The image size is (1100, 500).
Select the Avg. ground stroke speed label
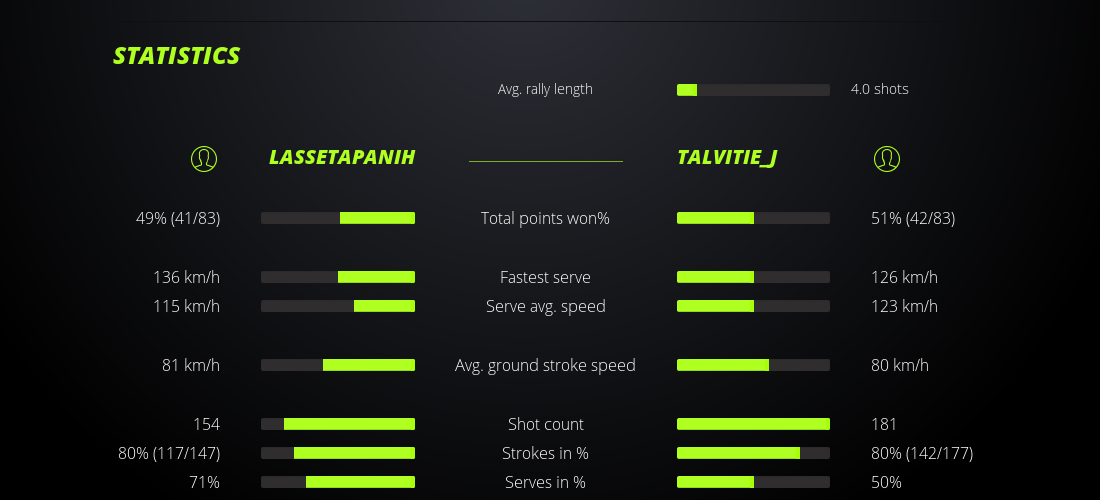545,365
